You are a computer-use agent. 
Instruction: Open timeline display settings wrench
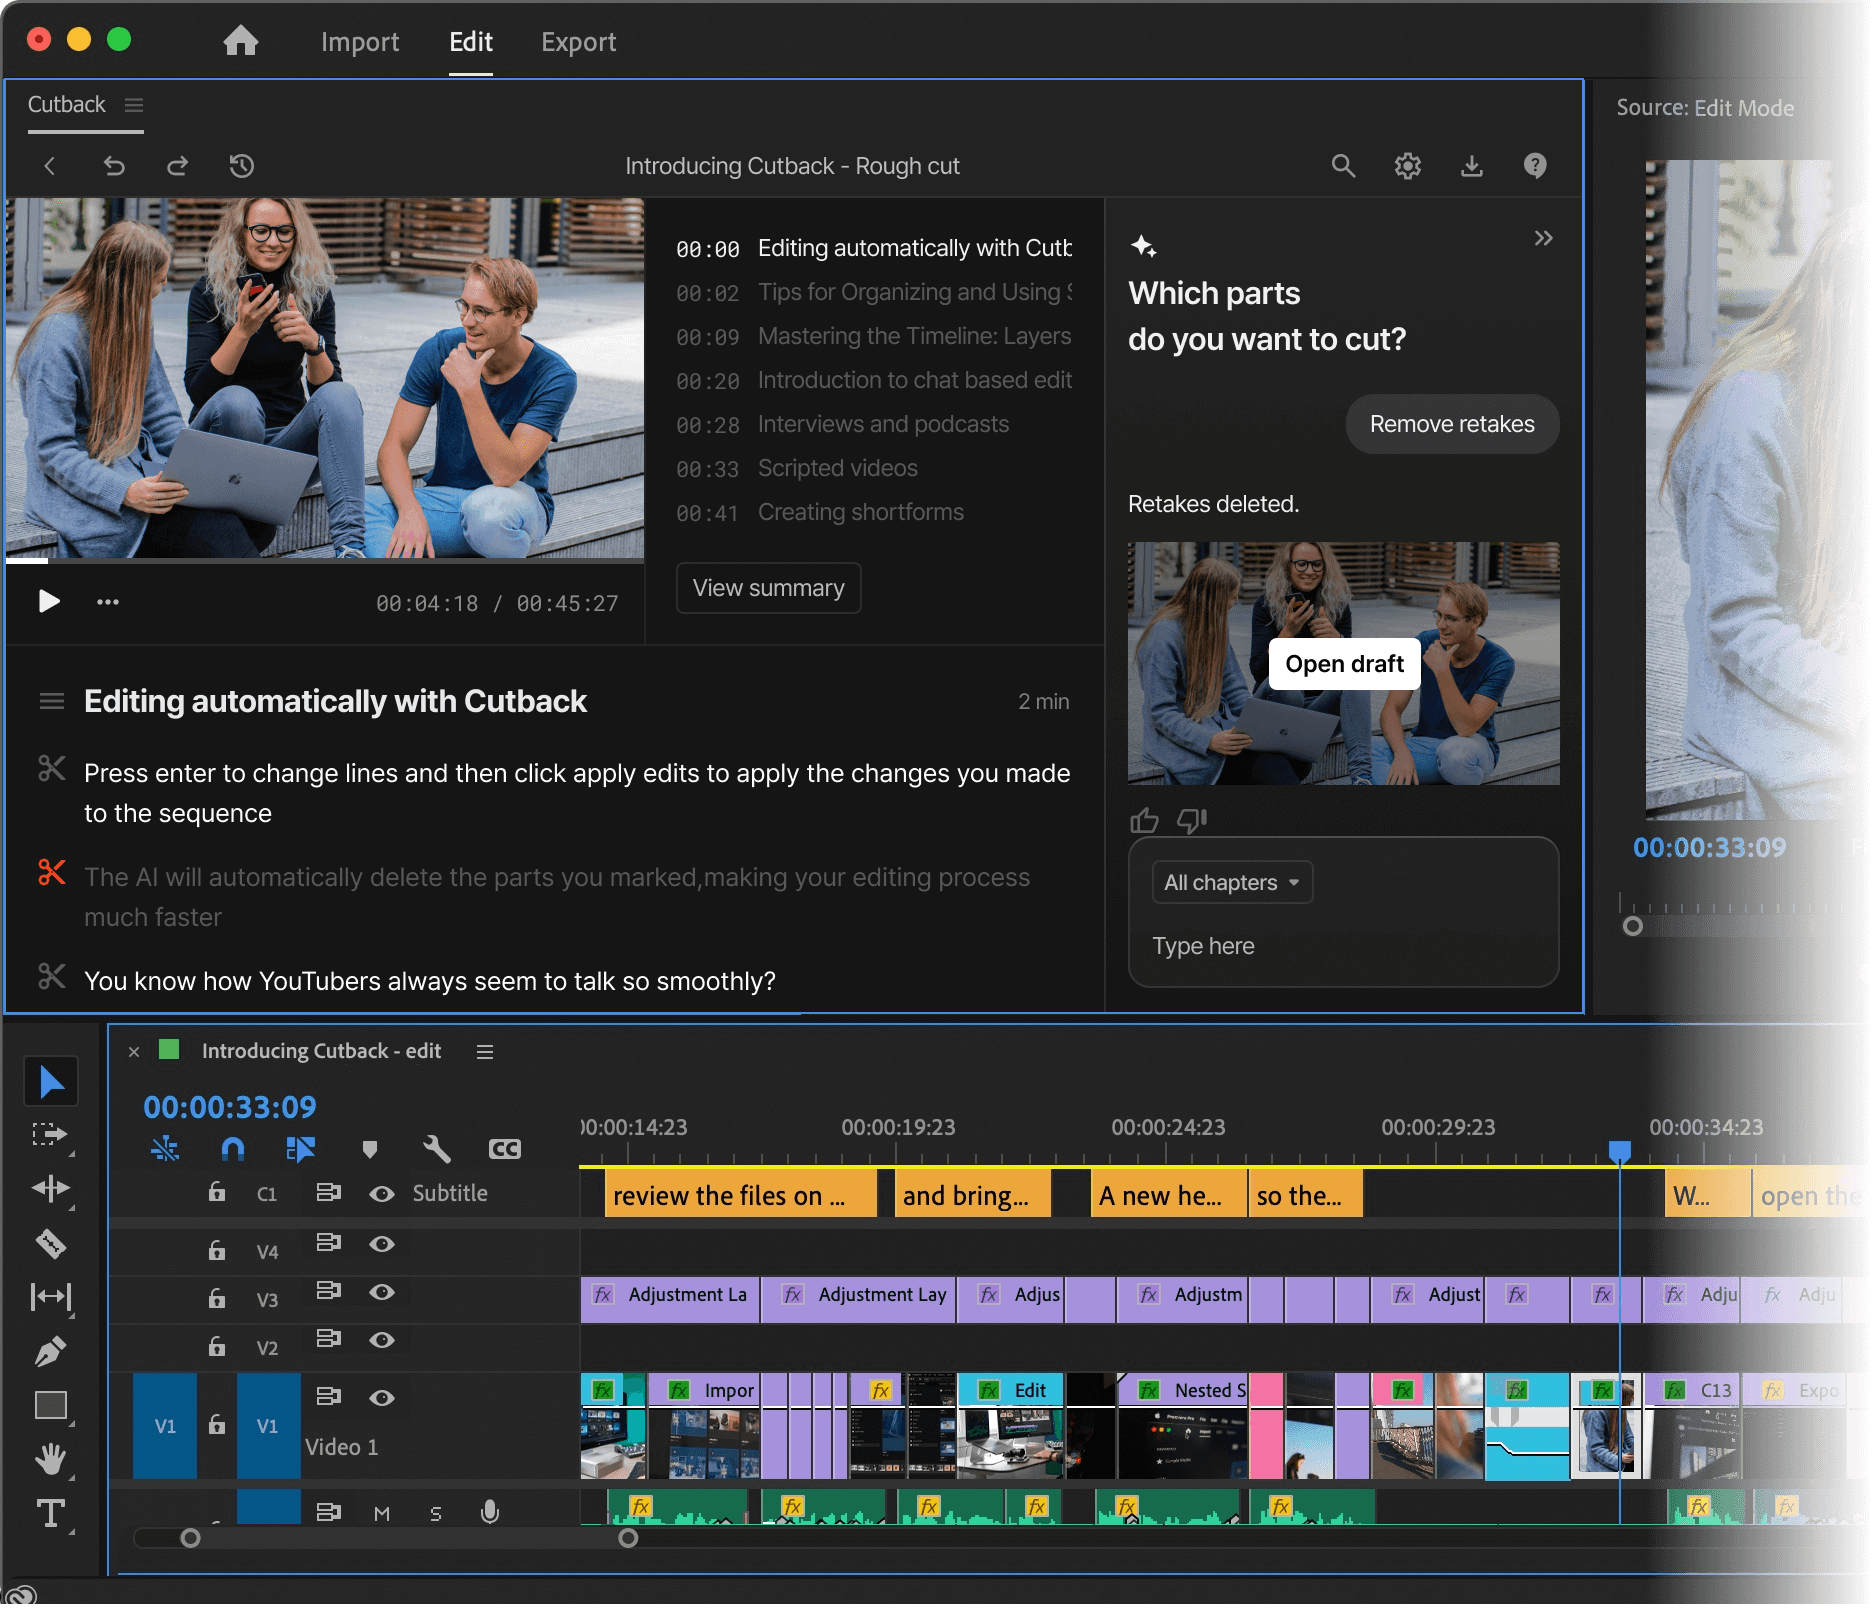(x=438, y=1148)
